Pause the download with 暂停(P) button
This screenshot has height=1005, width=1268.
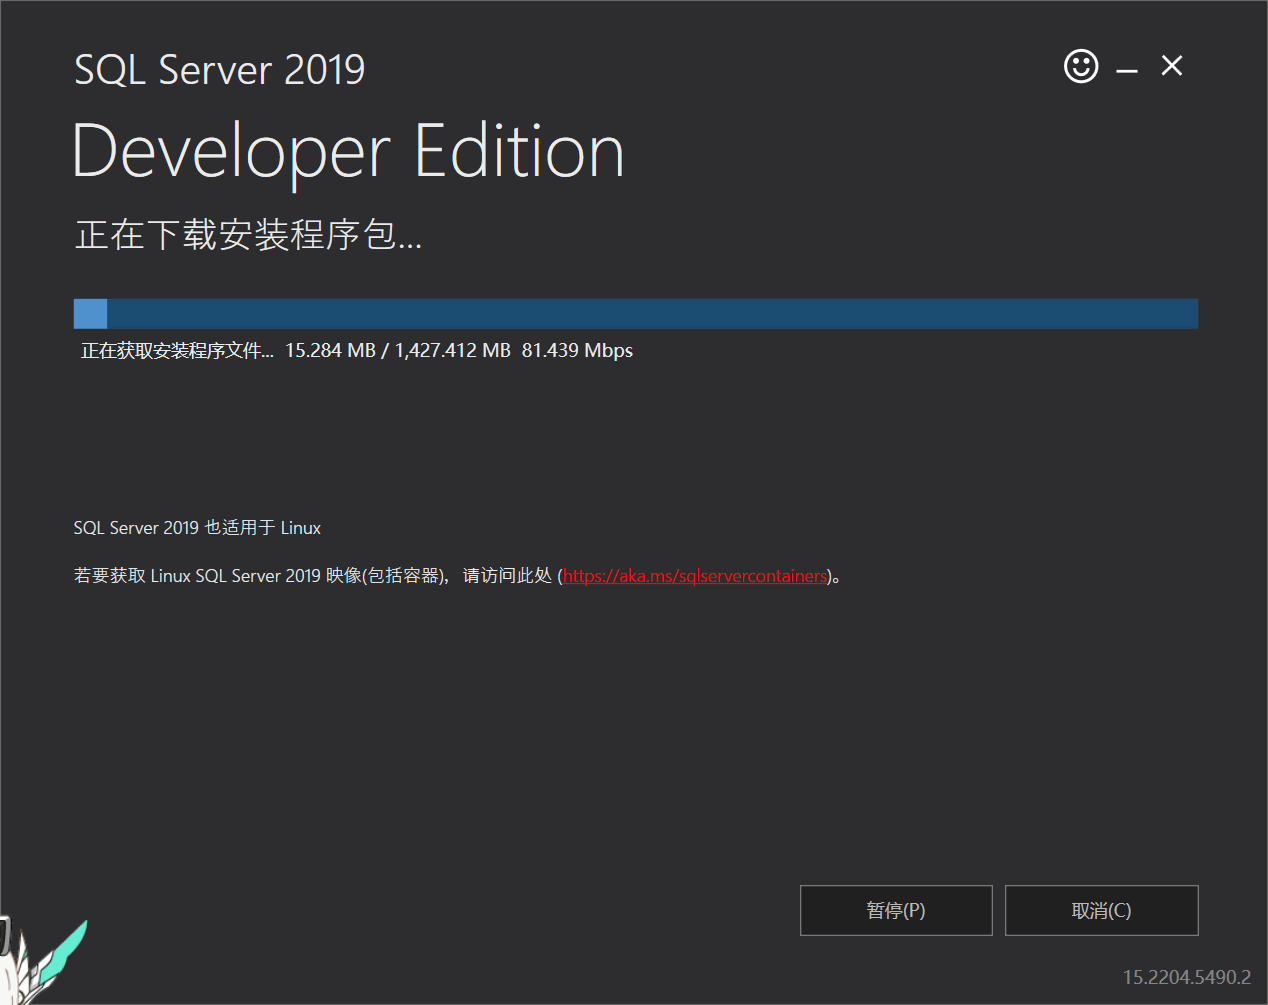[x=896, y=910]
